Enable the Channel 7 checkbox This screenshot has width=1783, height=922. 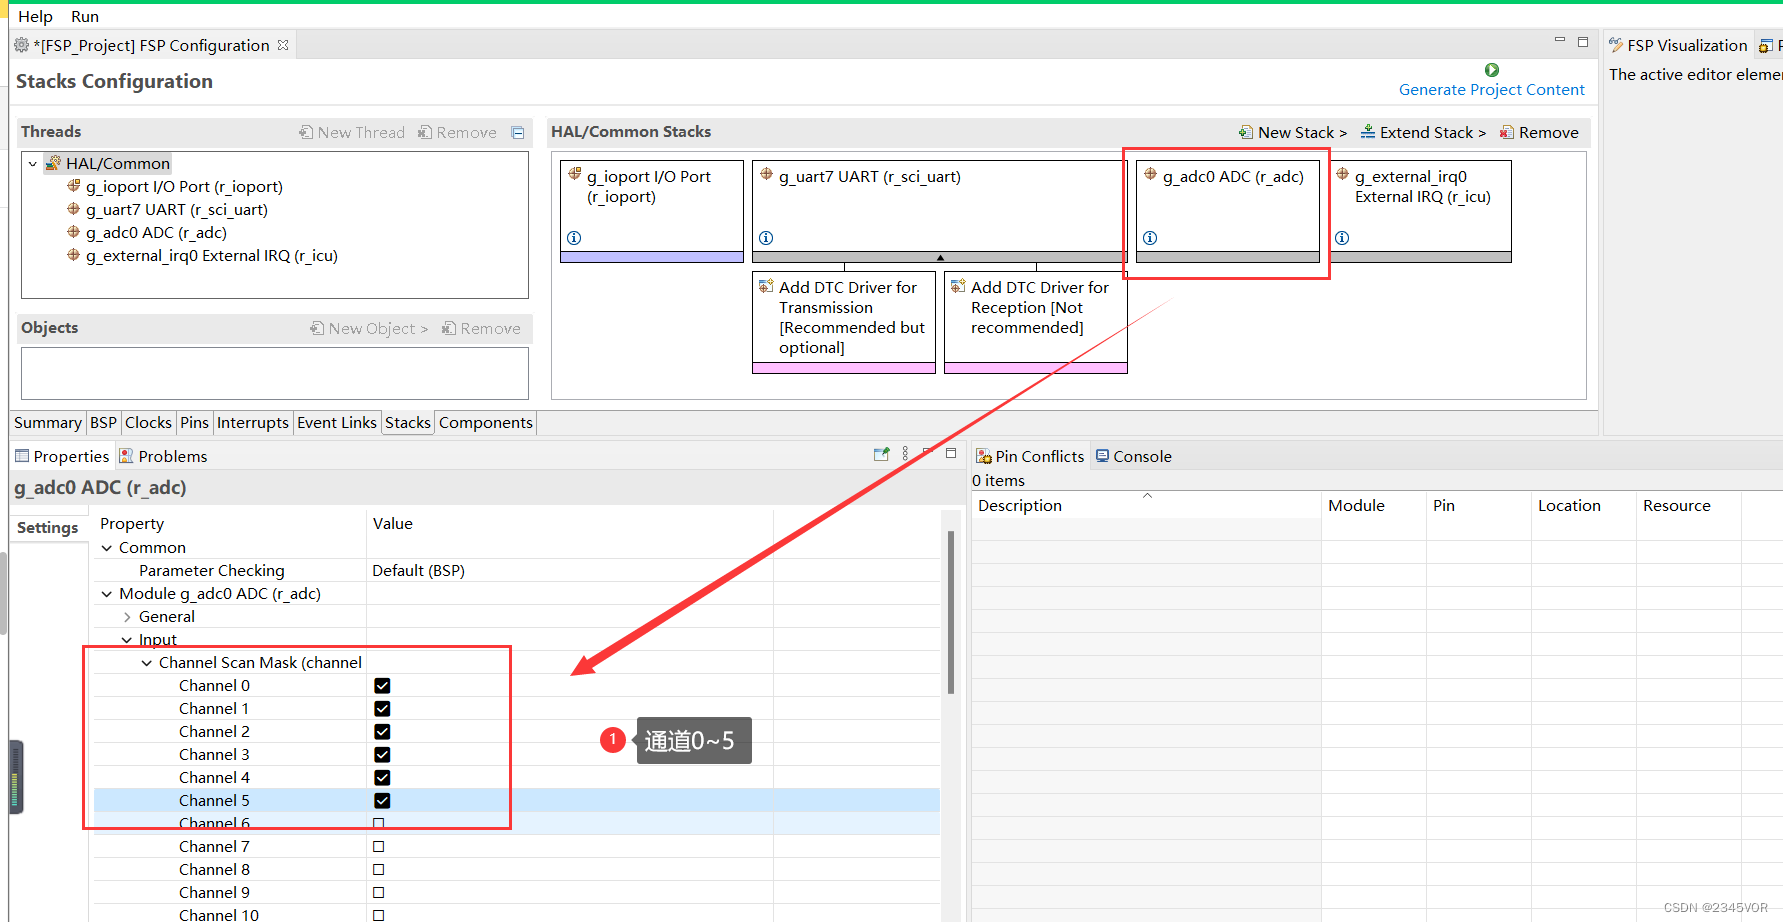click(x=378, y=847)
